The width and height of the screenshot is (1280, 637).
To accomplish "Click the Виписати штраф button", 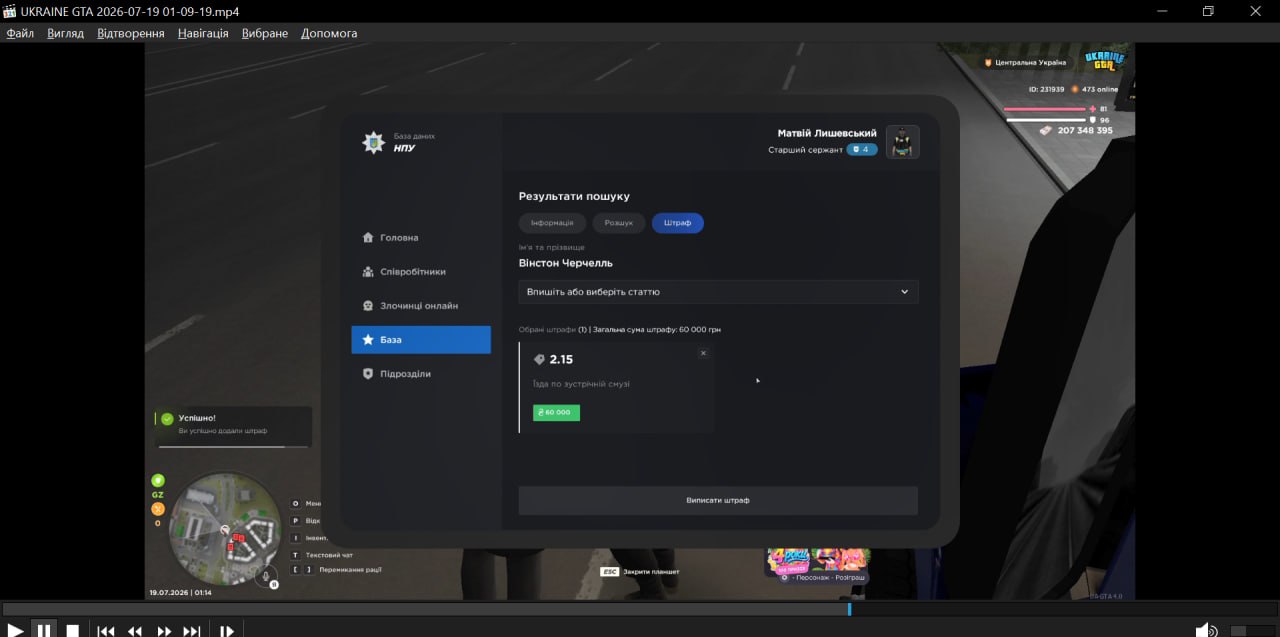I will (718, 500).
